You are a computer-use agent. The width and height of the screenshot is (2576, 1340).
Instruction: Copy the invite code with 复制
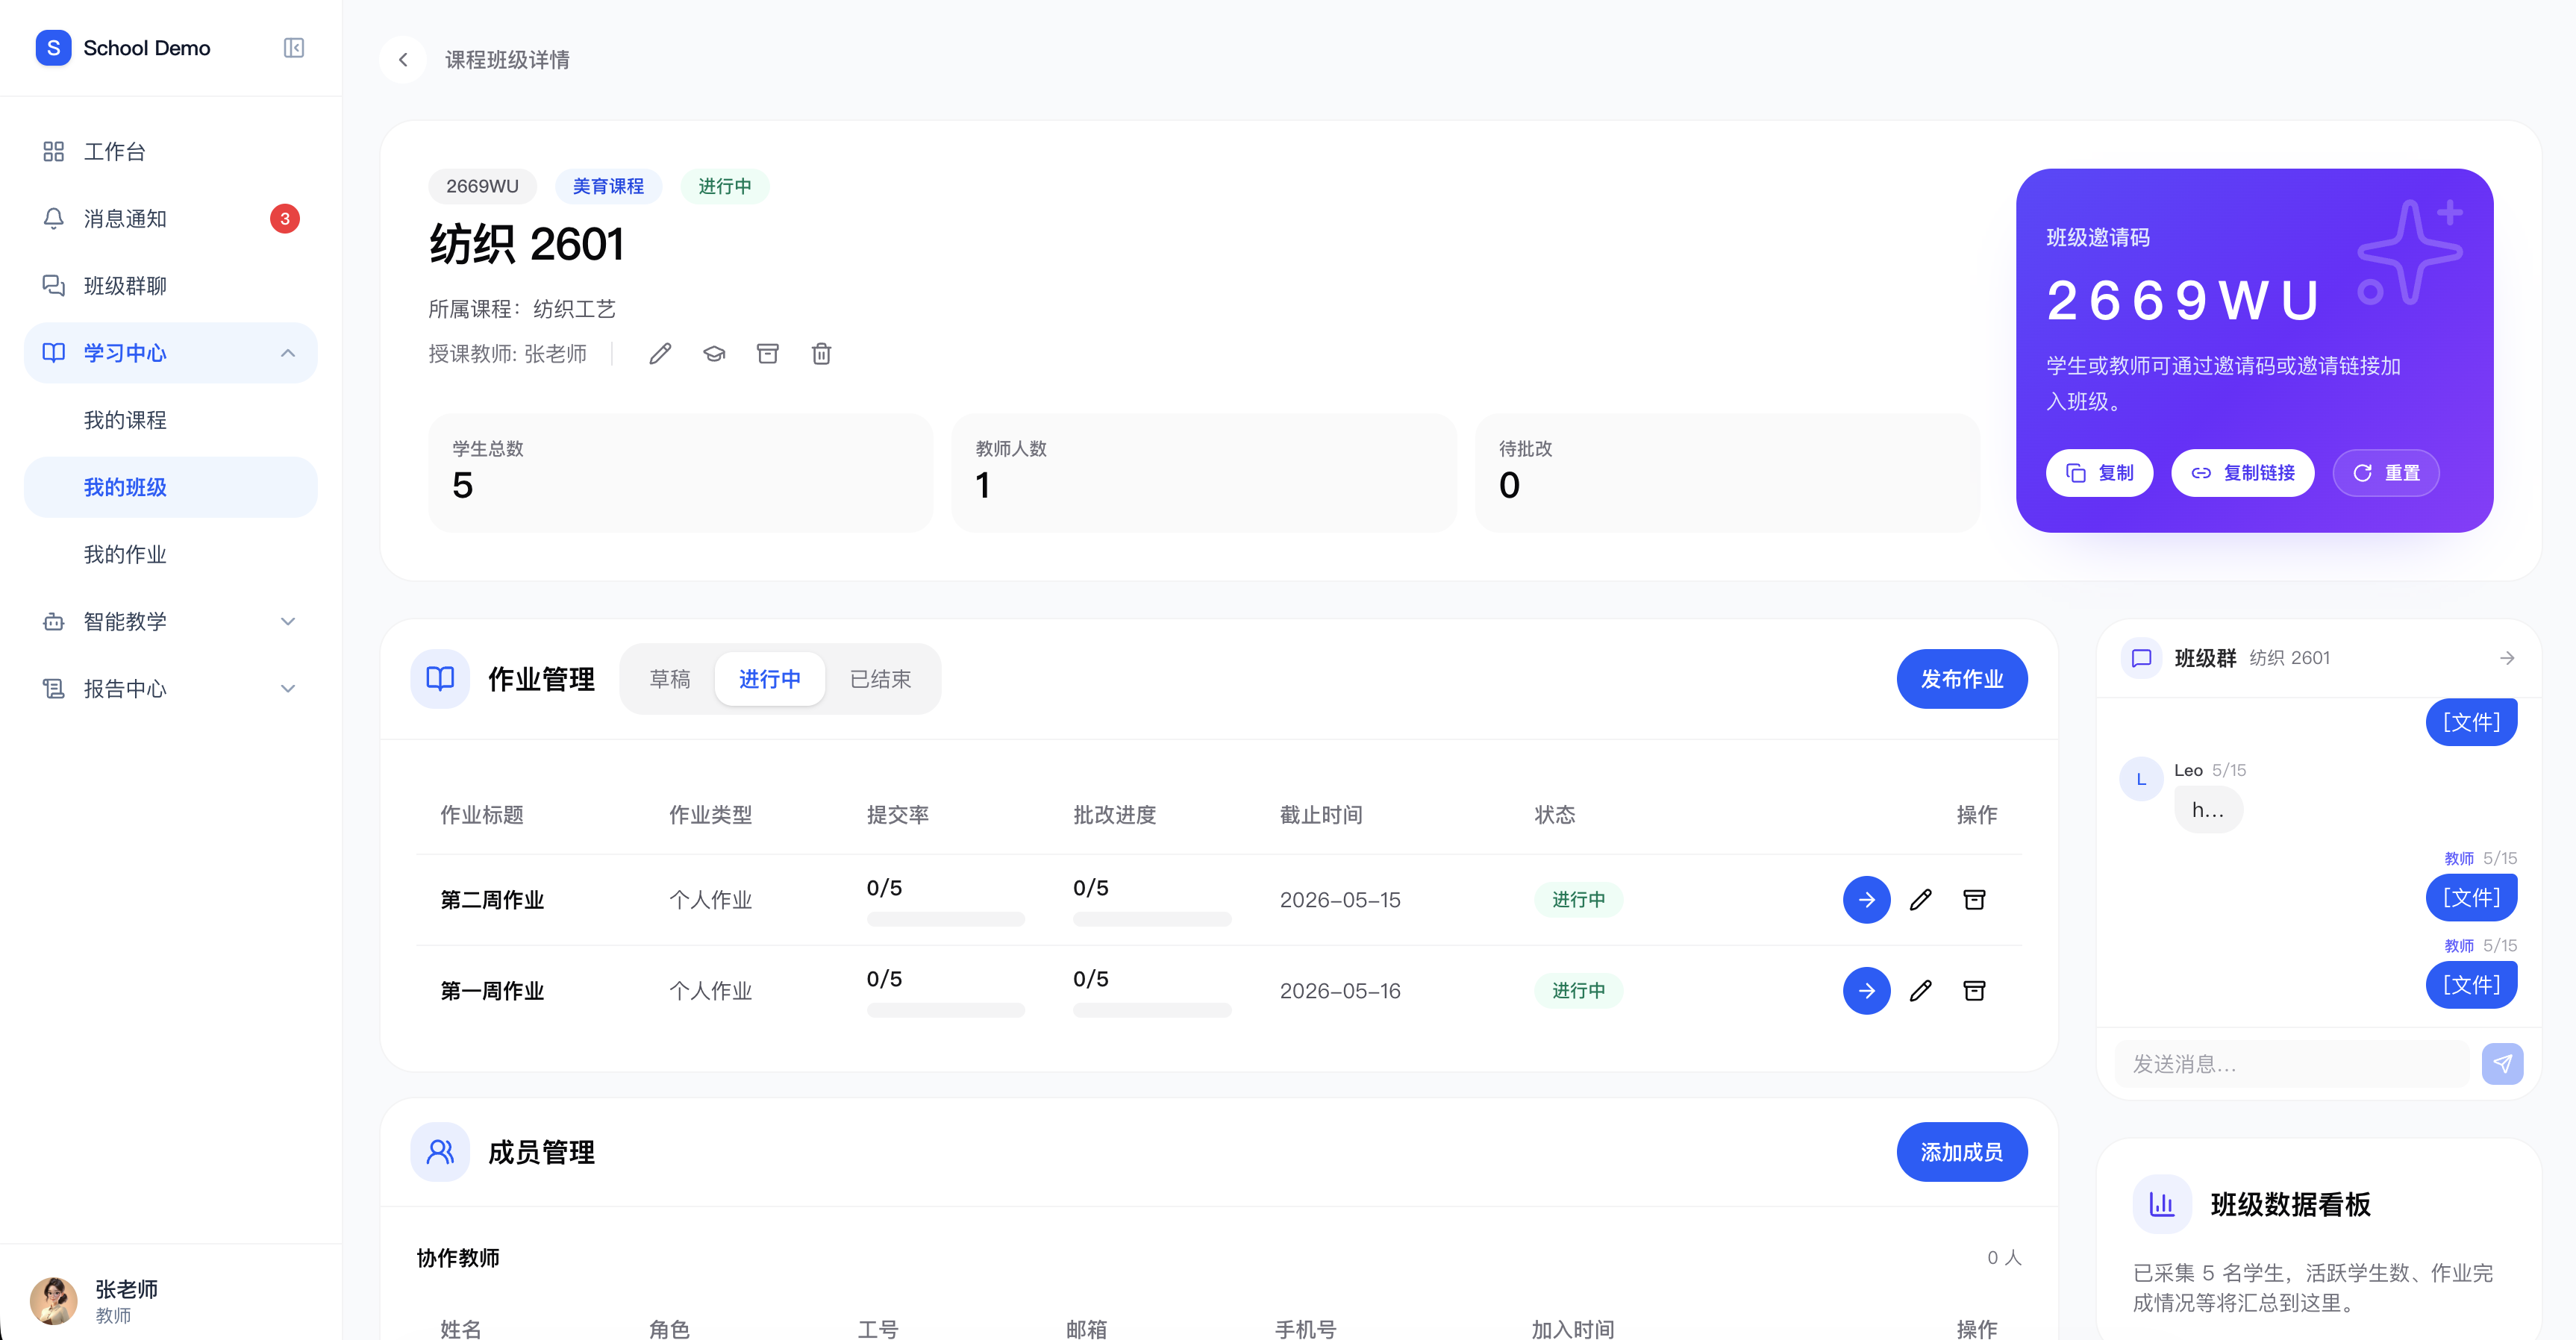[2100, 473]
